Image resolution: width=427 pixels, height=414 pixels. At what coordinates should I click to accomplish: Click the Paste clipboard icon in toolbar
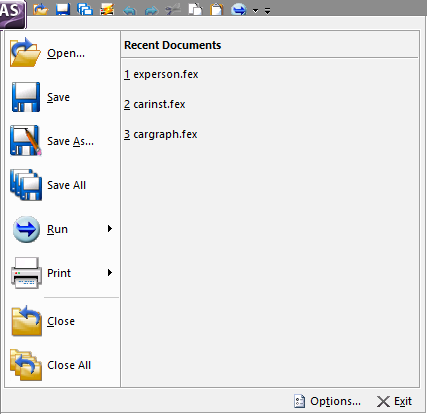click(217, 9)
